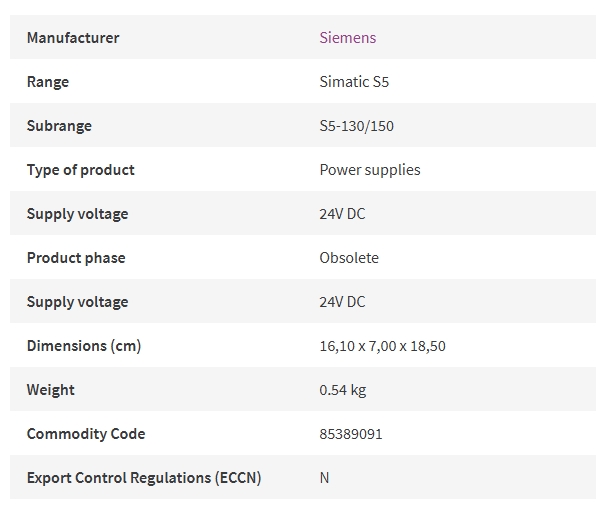Screen dimensions: 603x510
Task: Click the Range label
Action: pyautogui.click(x=48, y=82)
